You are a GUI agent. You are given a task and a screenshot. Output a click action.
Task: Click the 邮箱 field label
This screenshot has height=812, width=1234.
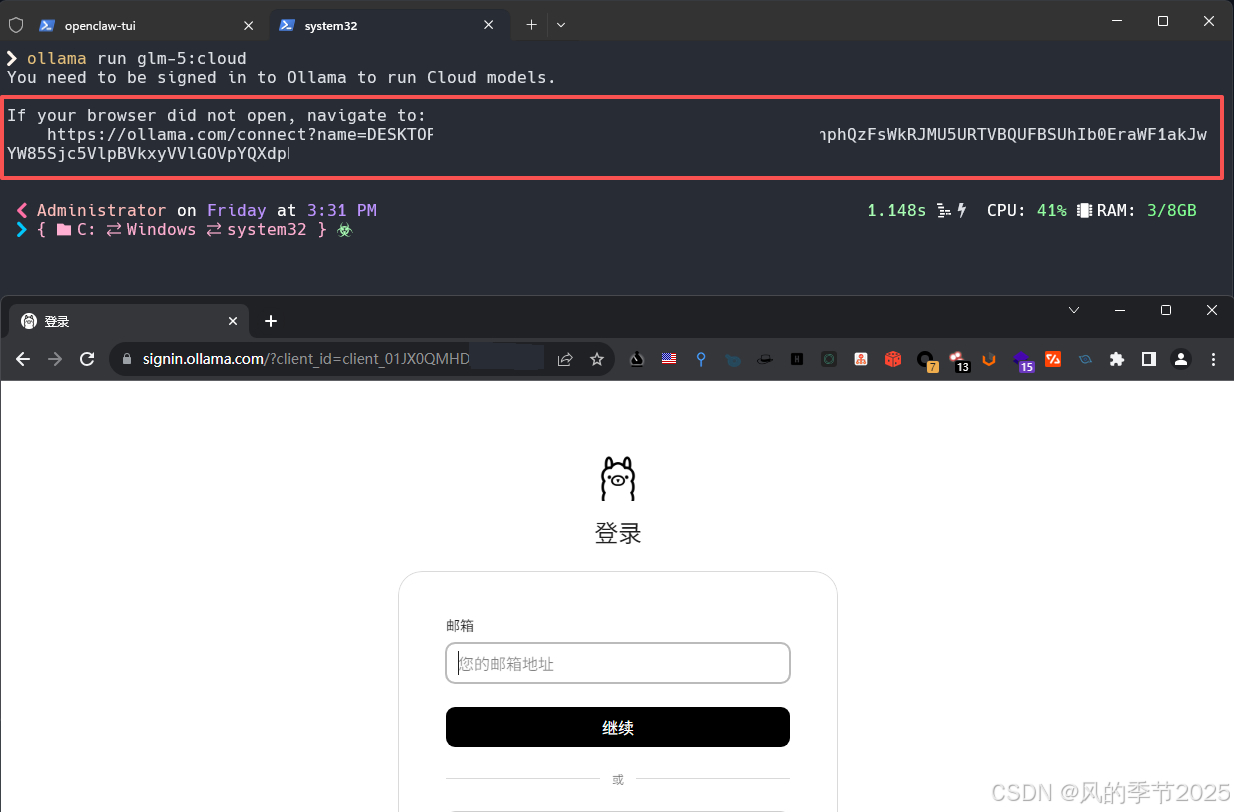click(x=460, y=626)
